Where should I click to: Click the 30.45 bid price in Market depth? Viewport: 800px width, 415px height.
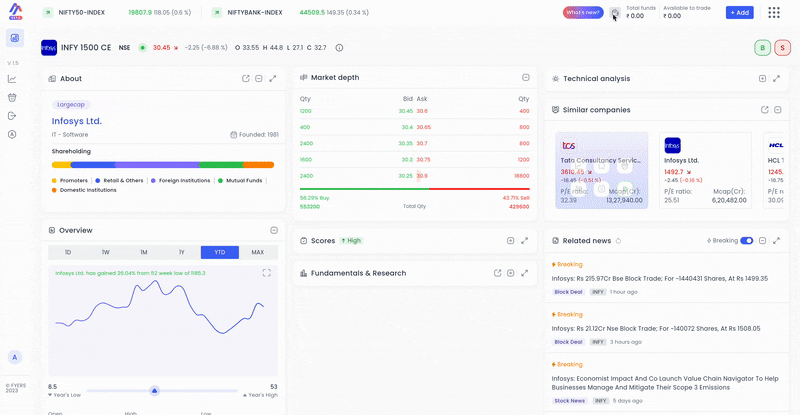pyautogui.click(x=406, y=111)
